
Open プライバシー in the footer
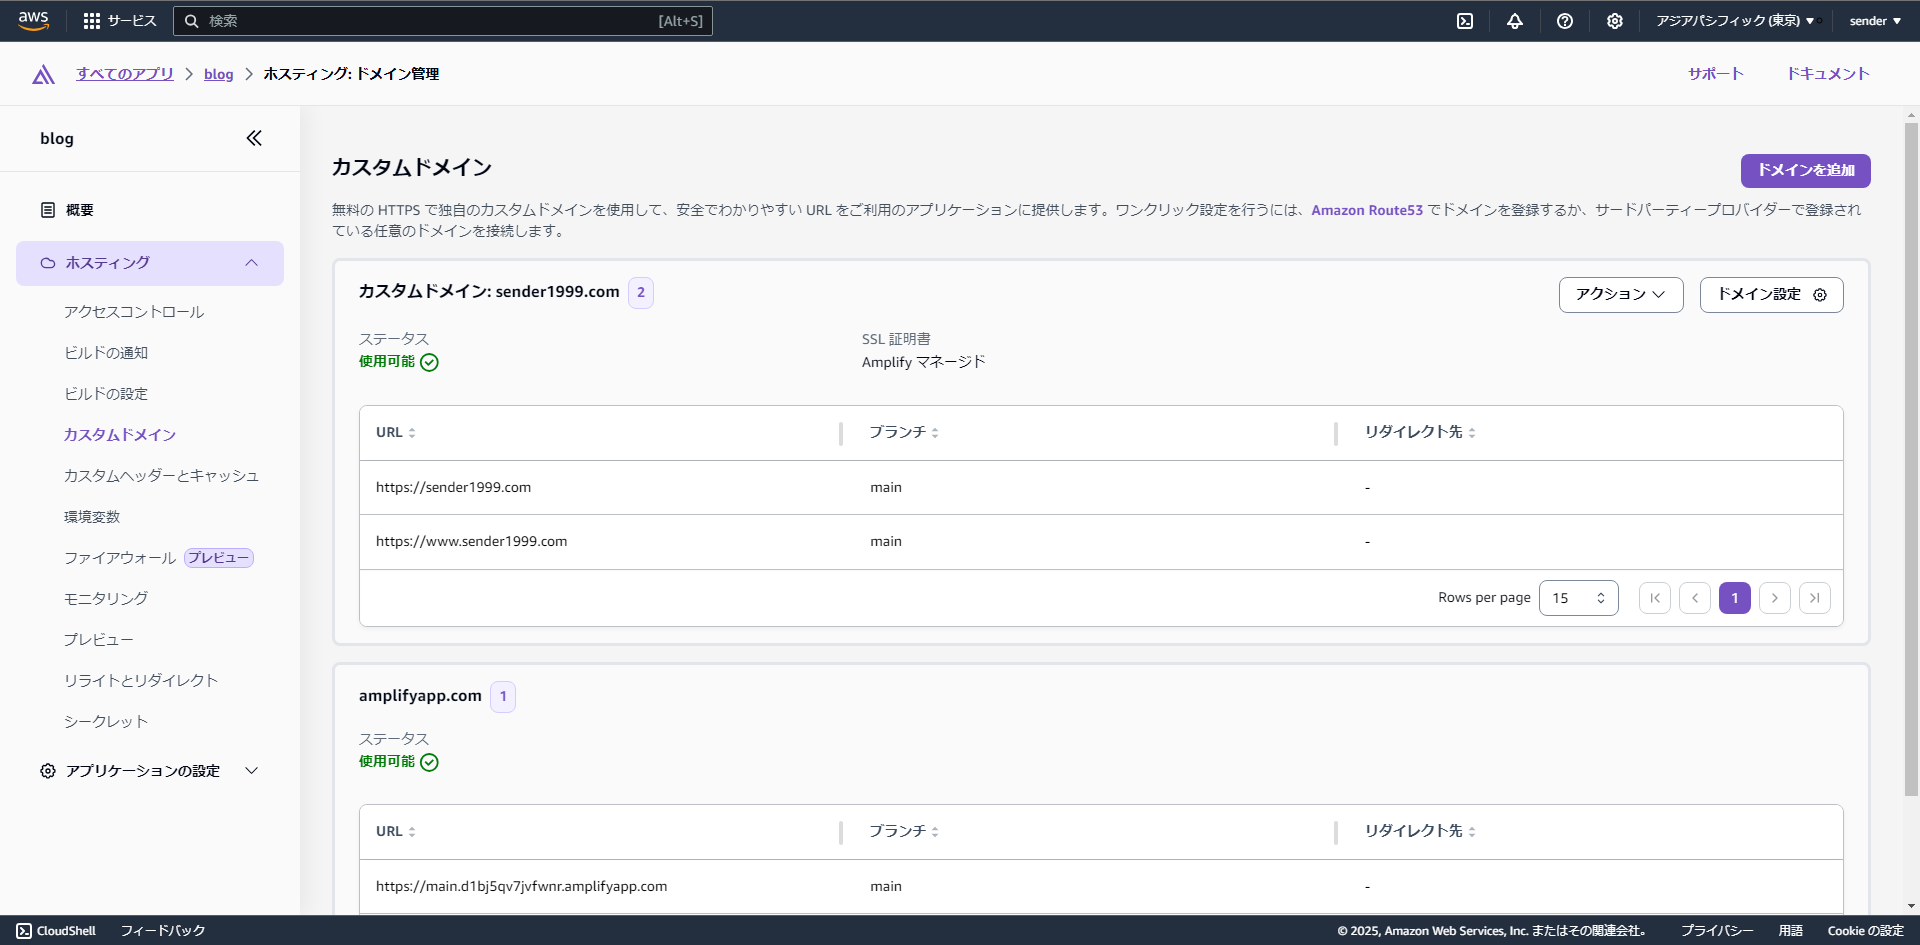1717,931
